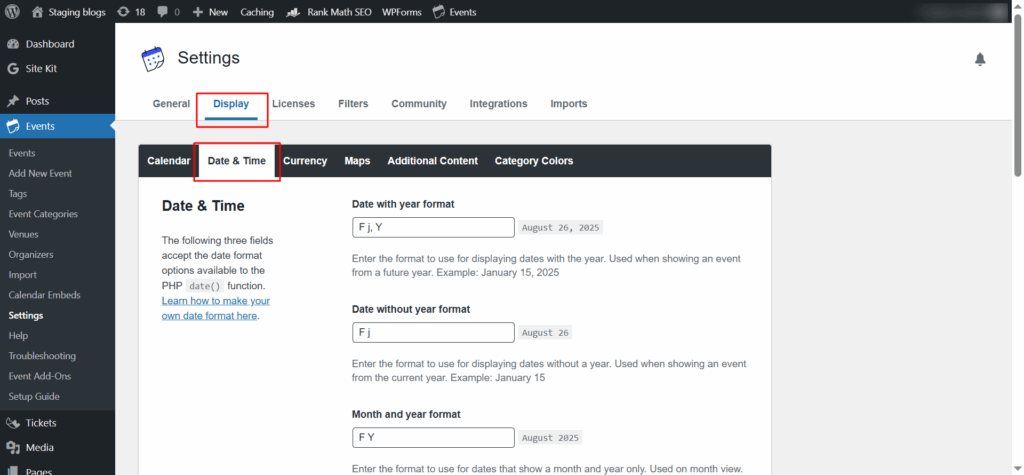Image resolution: width=1024 pixels, height=475 pixels.
Task: Switch to the Community tab
Action: coord(419,104)
